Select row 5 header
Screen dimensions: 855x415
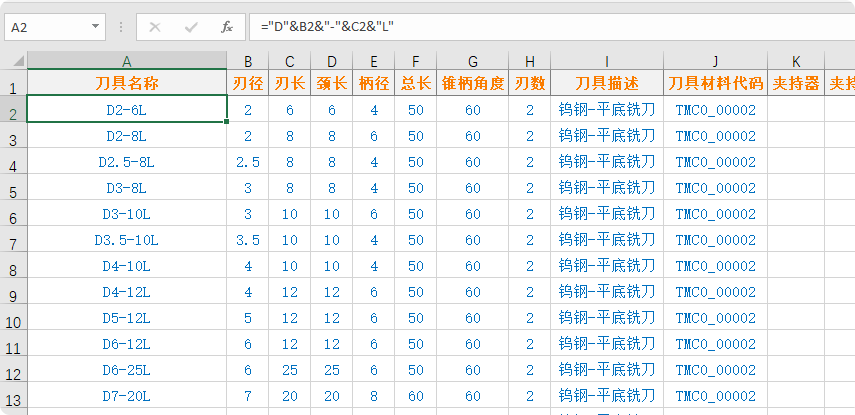pyautogui.click(x=14, y=187)
